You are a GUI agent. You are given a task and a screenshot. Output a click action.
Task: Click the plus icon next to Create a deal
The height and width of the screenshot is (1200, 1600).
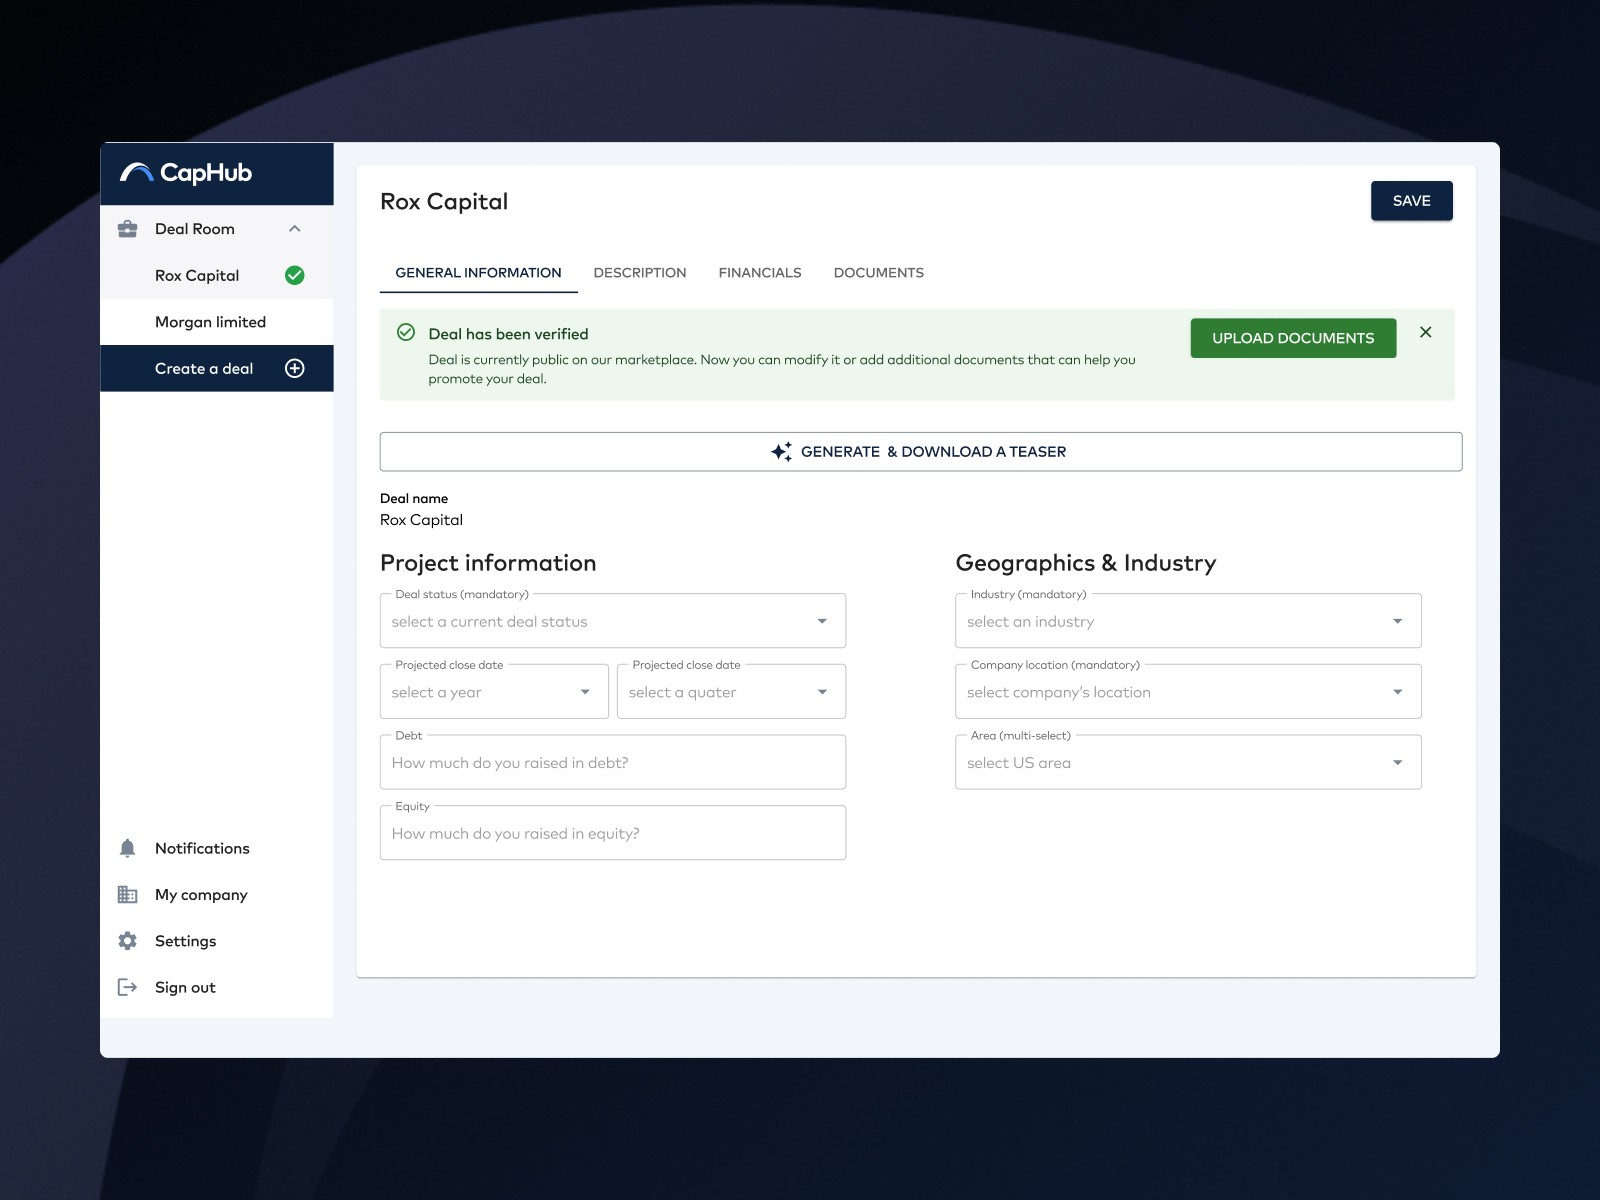pyautogui.click(x=295, y=368)
